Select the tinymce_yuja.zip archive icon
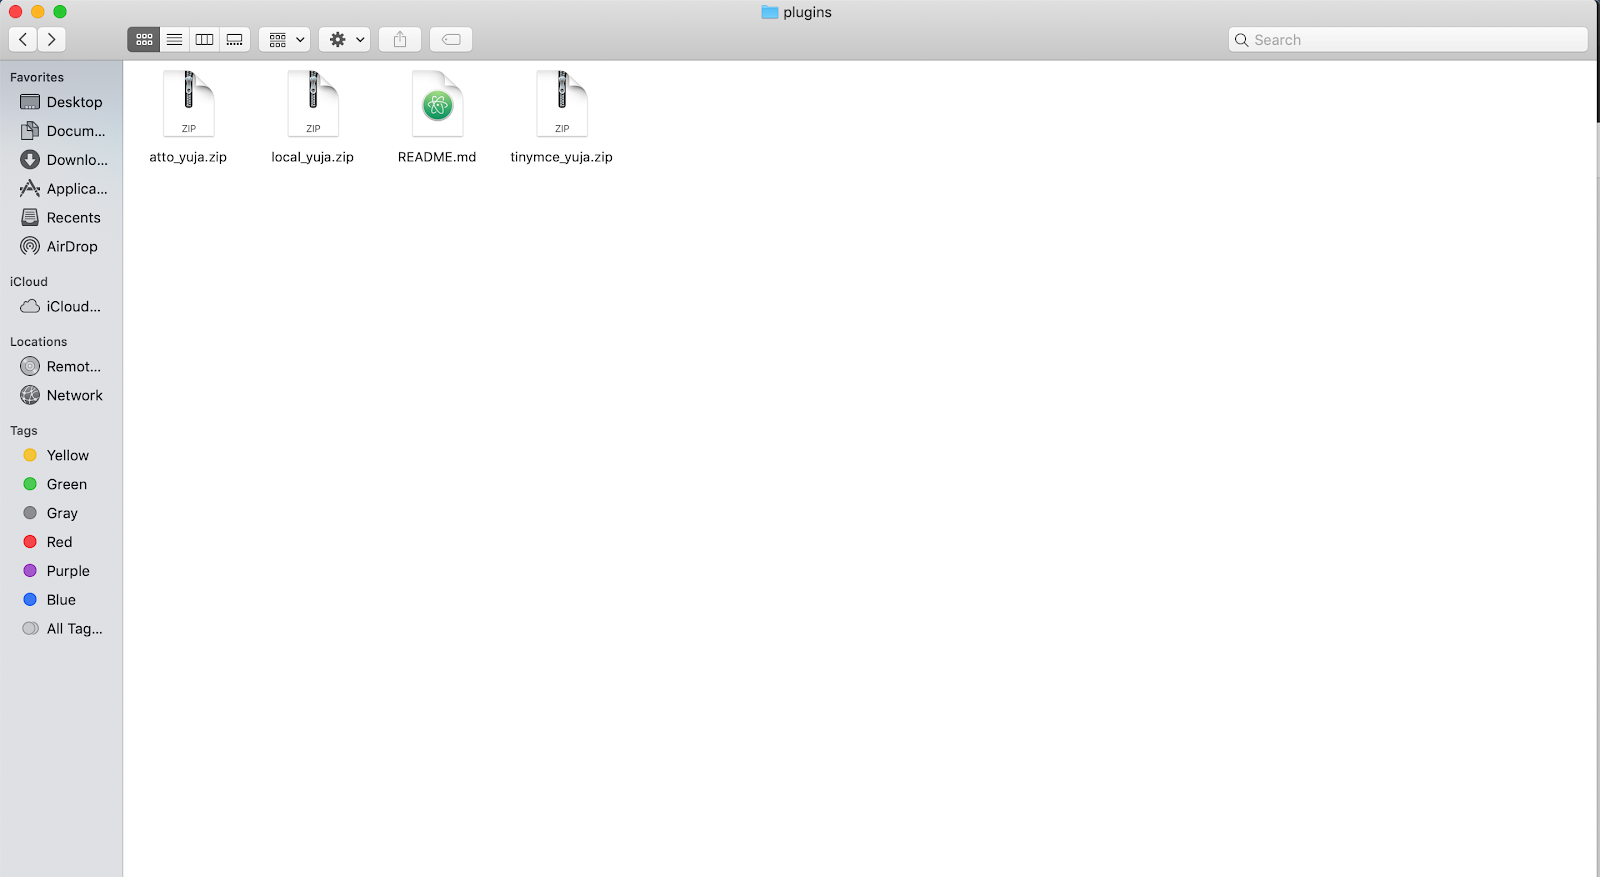The width and height of the screenshot is (1600, 877). click(562, 104)
